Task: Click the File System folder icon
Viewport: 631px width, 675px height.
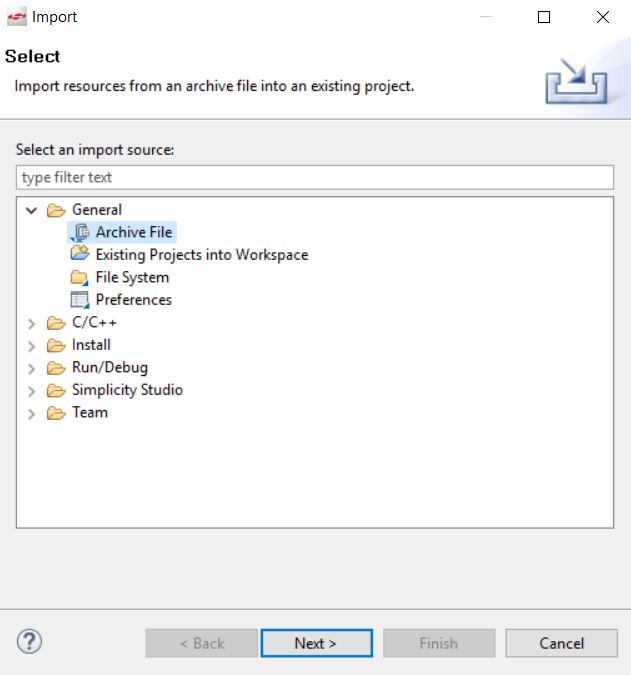Action: (80, 277)
